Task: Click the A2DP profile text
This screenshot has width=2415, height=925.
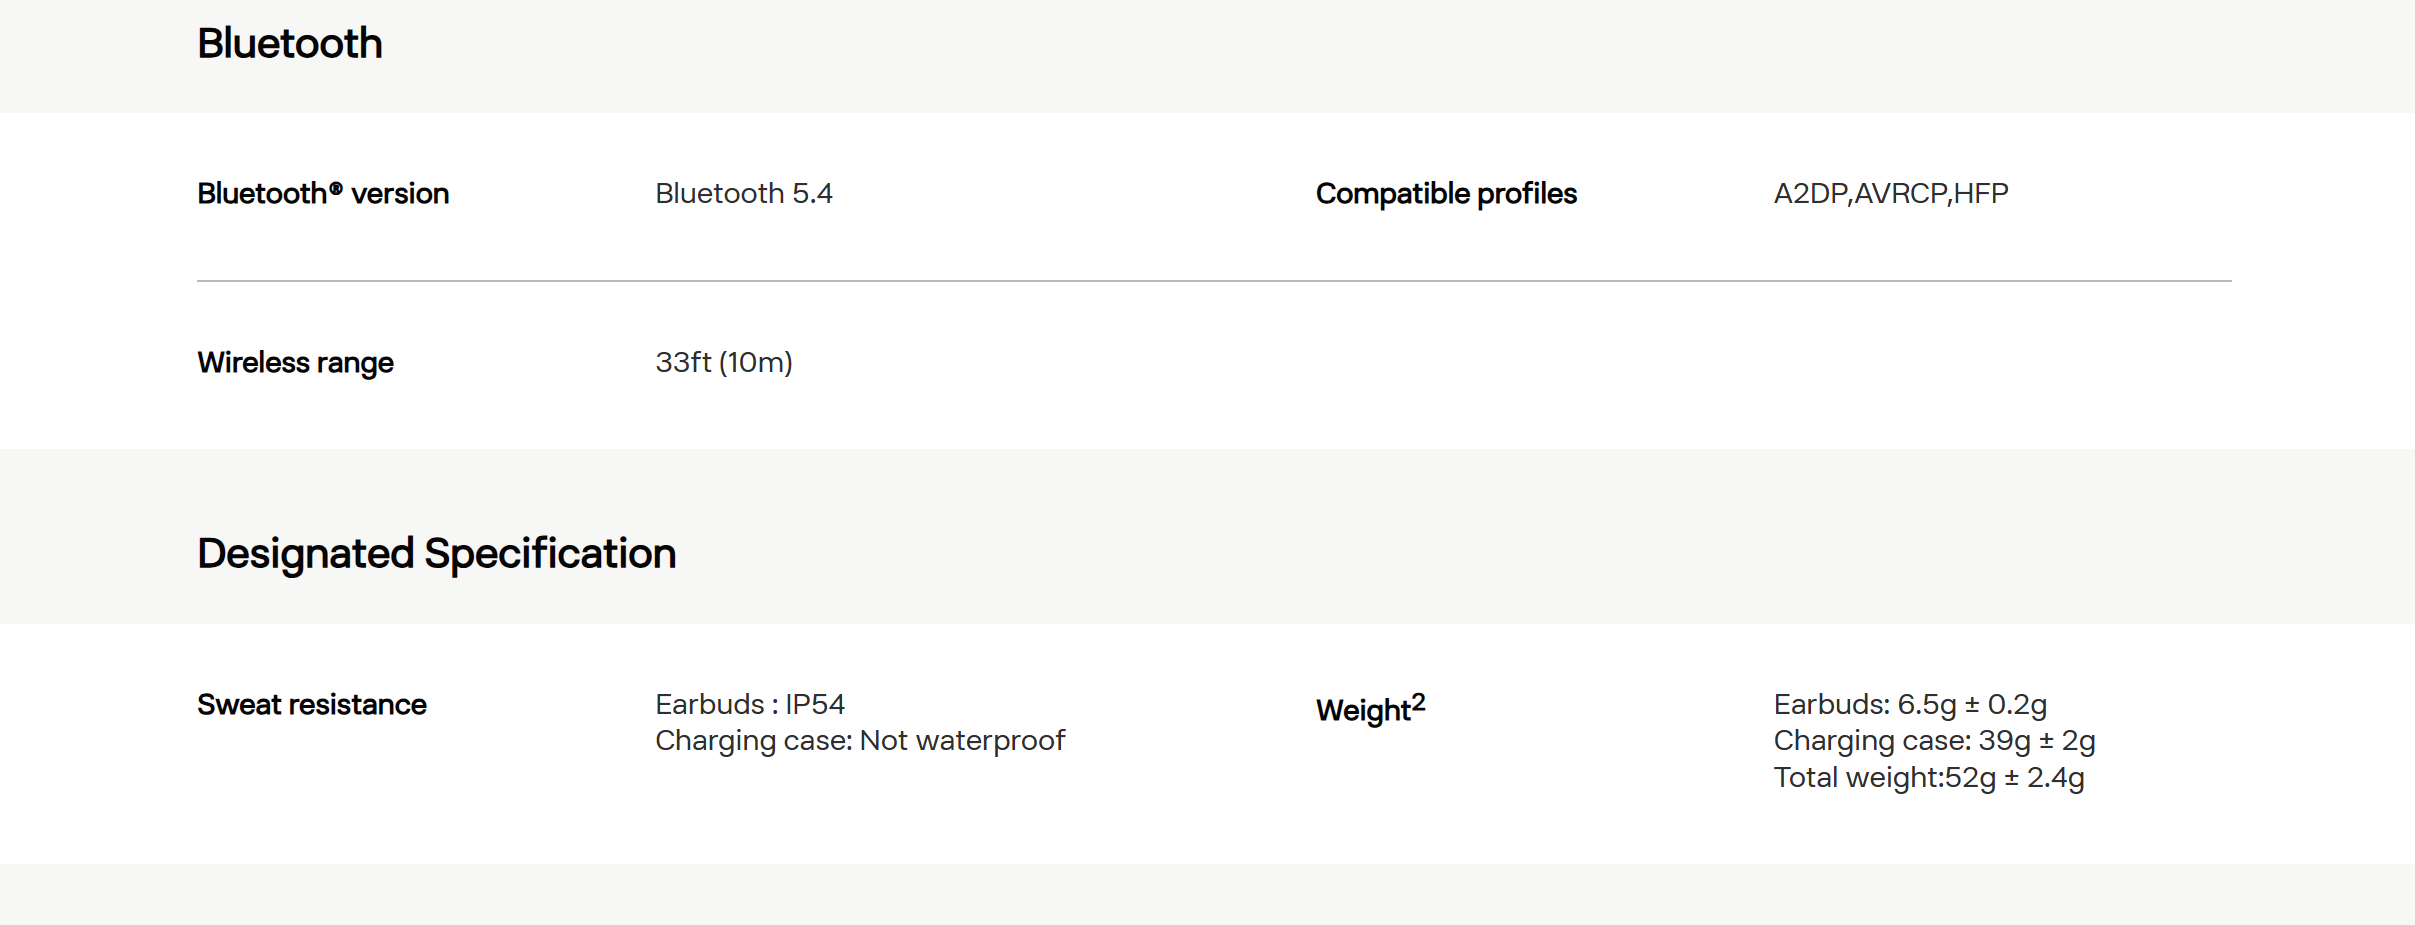Action: (x=1810, y=194)
